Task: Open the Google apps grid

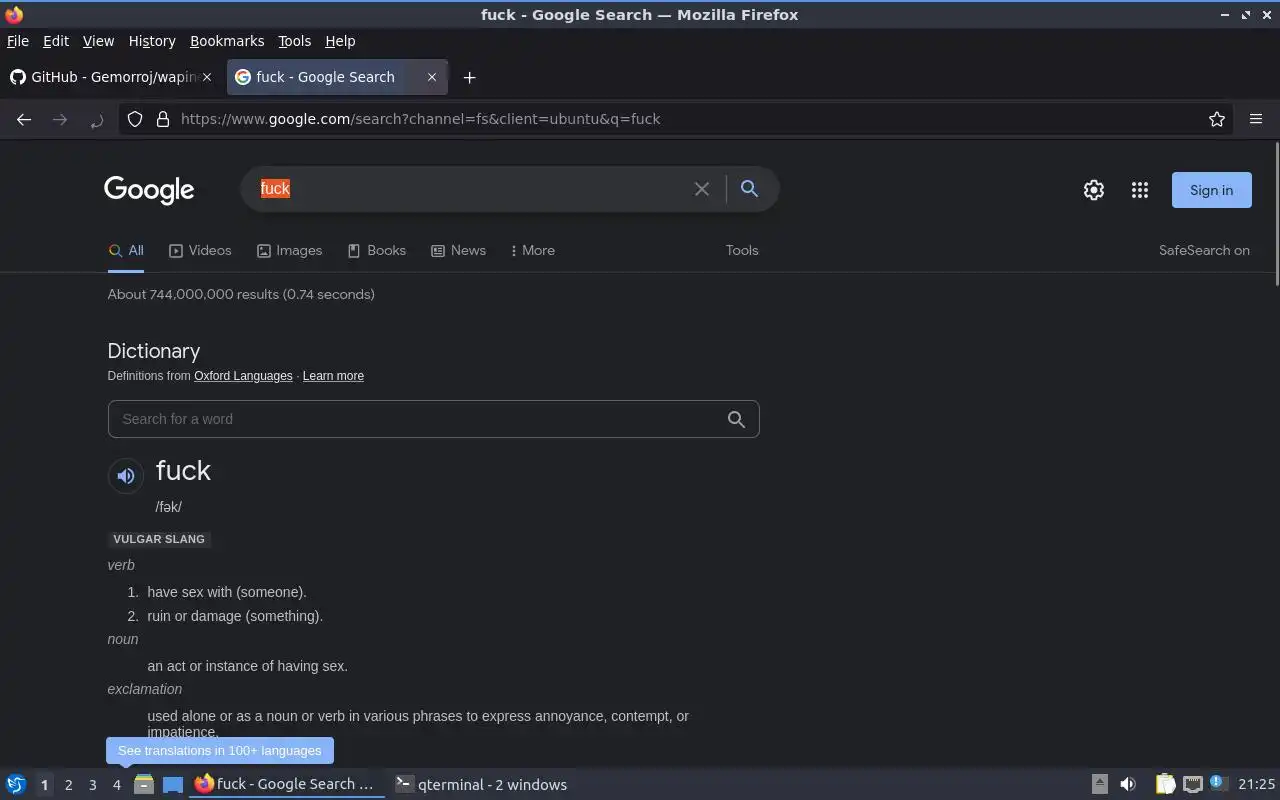Action: click(x=1140, y=190)
